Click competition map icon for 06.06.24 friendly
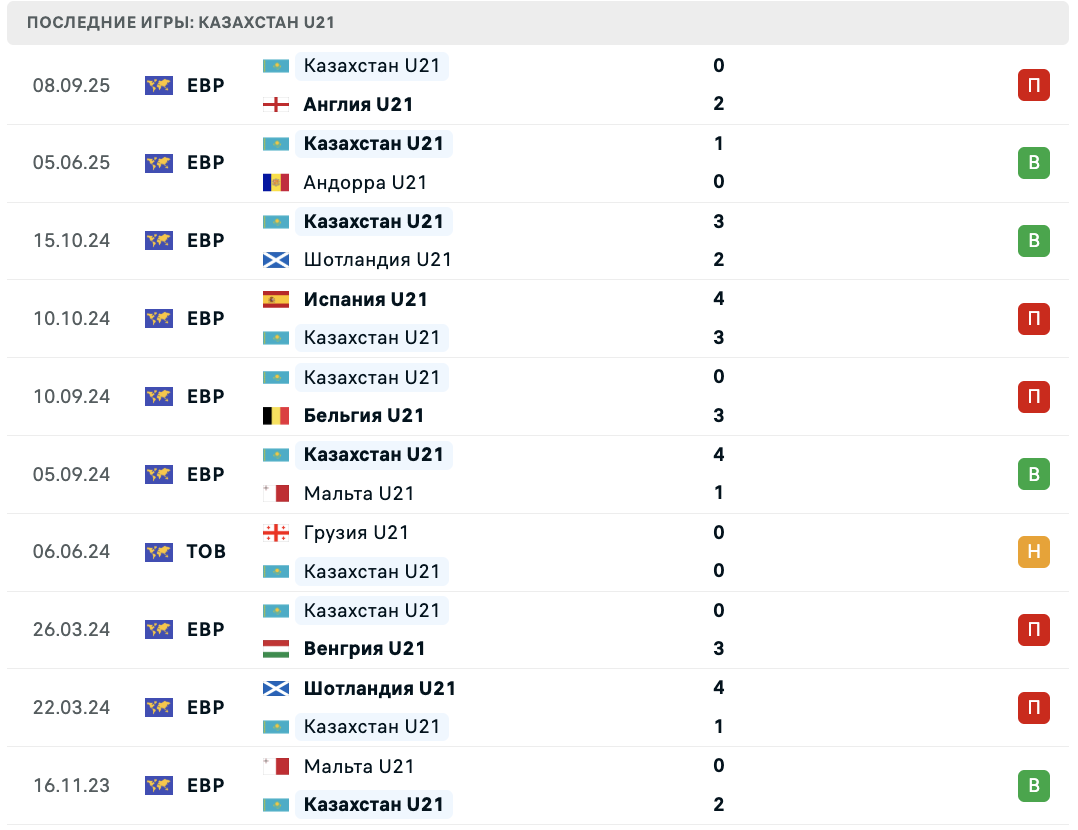Screen dimensions: 1078x830 tap(158, 552)
